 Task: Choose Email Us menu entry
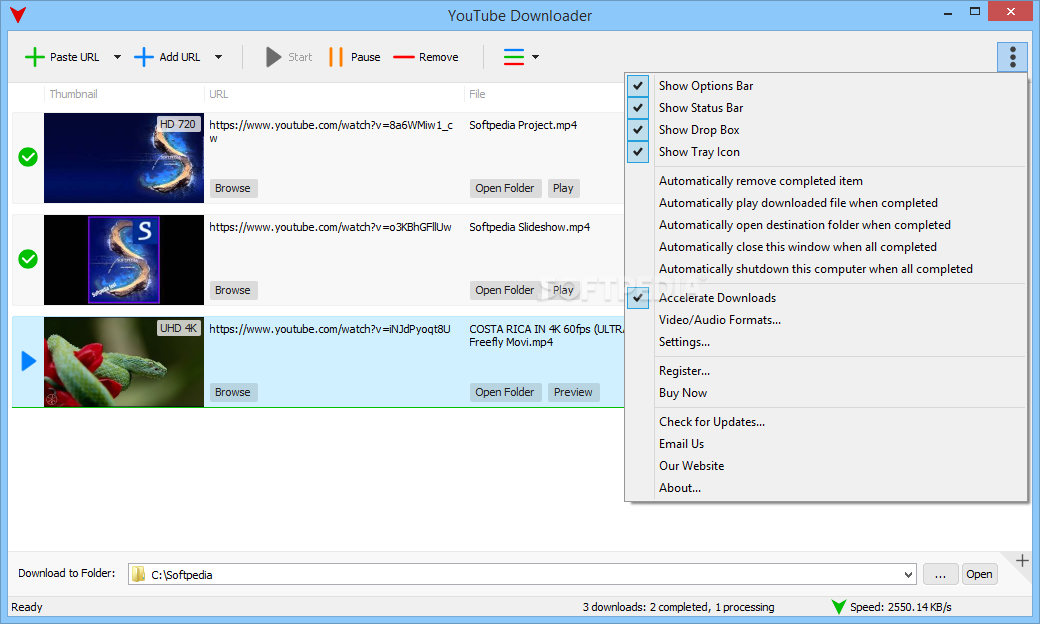click(826, 444)
